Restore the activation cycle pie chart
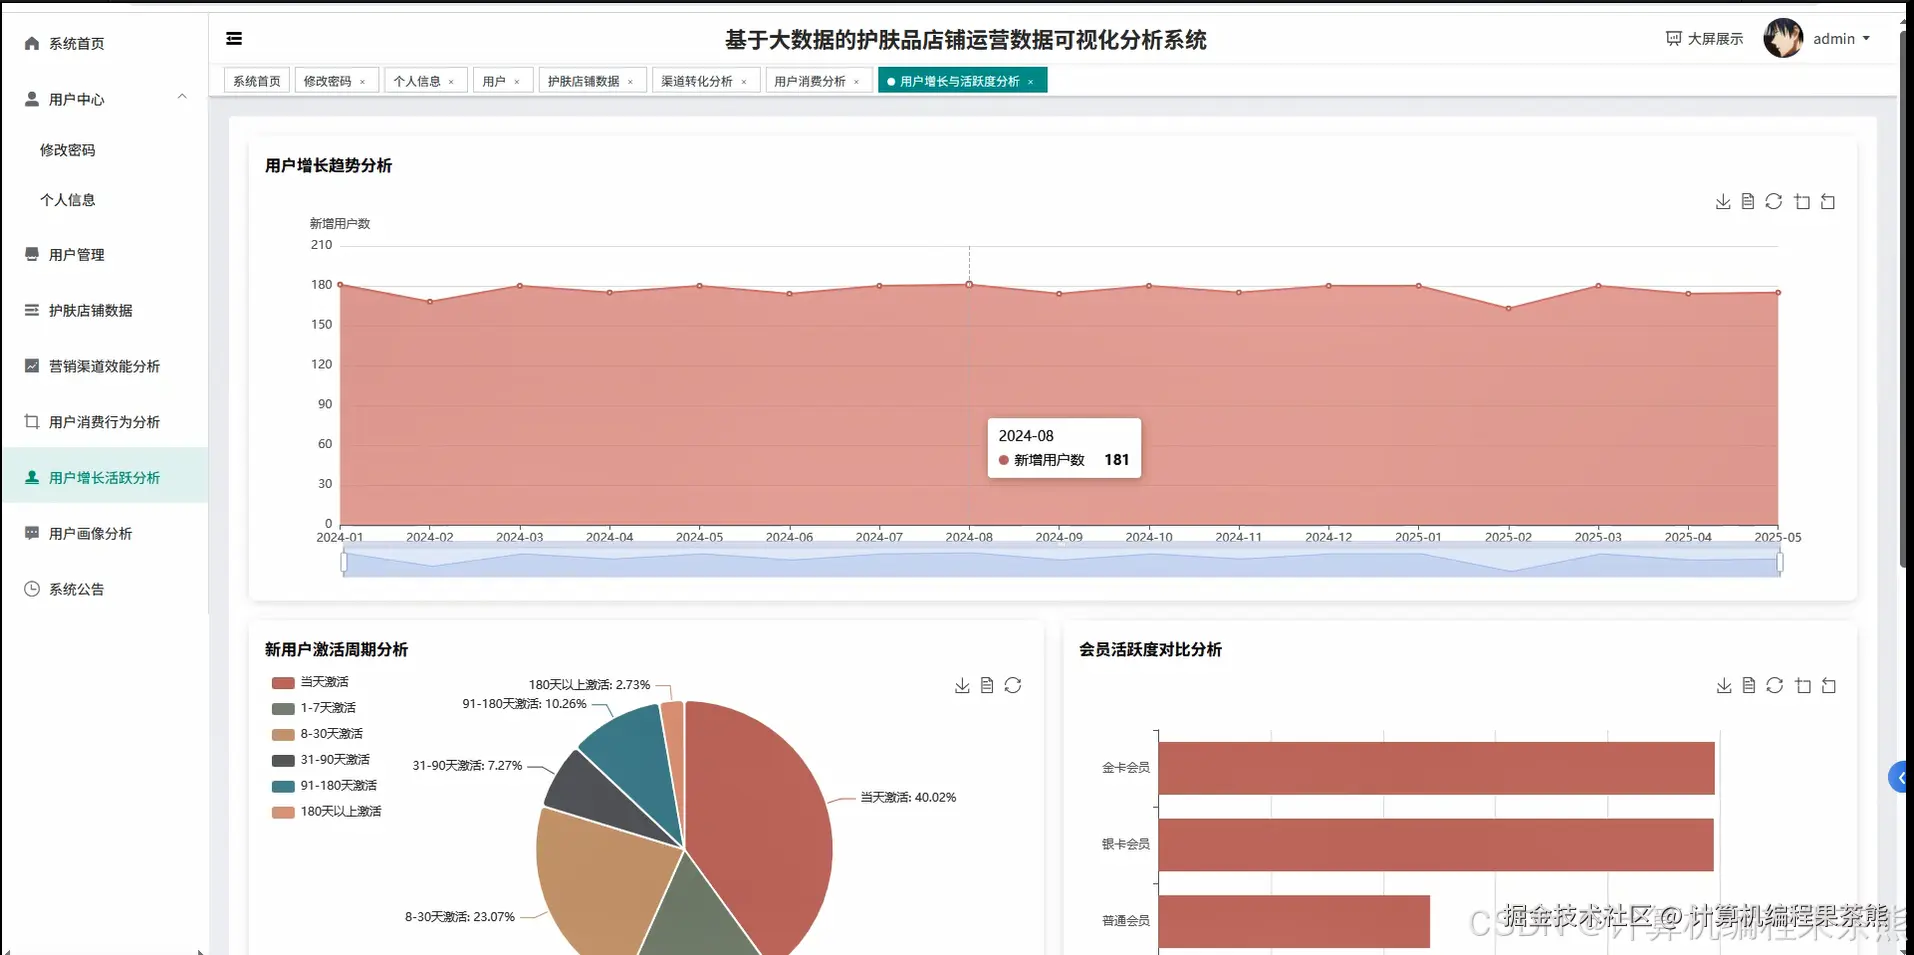The width and height of the screenshot is (1914, 955). [1013, 686]
